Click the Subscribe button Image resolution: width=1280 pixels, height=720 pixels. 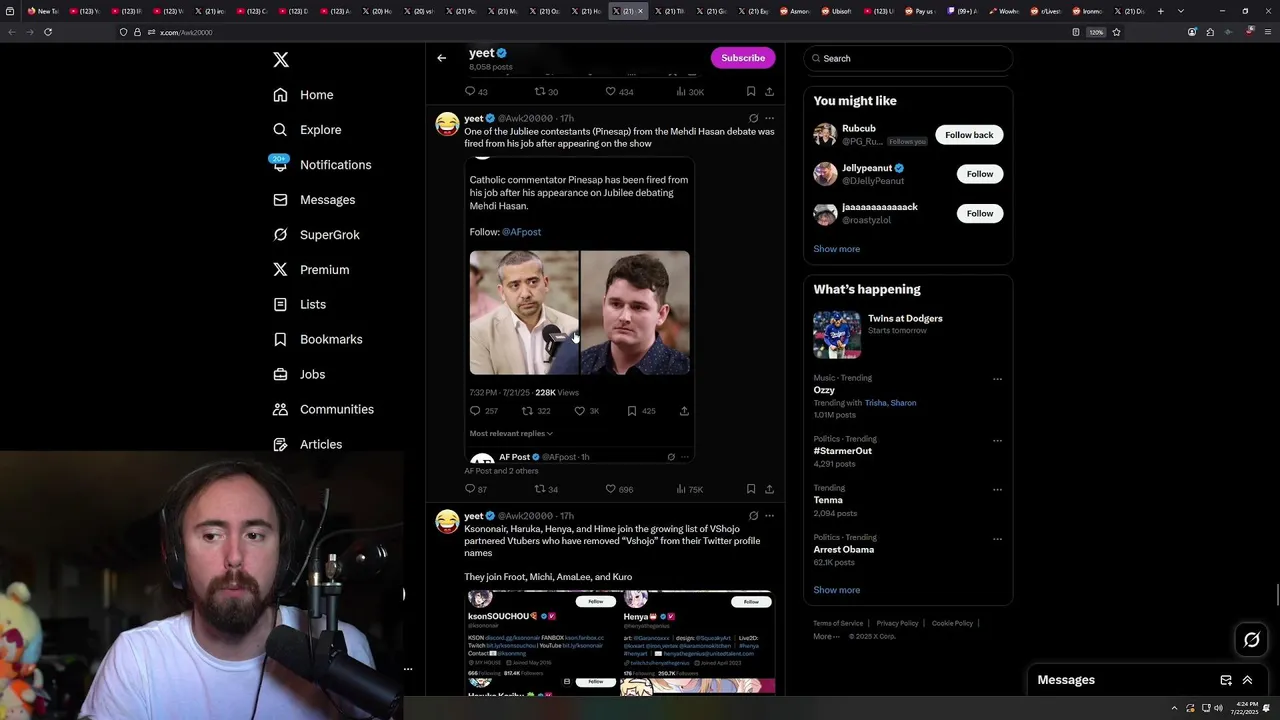click(x=743, y=58)
